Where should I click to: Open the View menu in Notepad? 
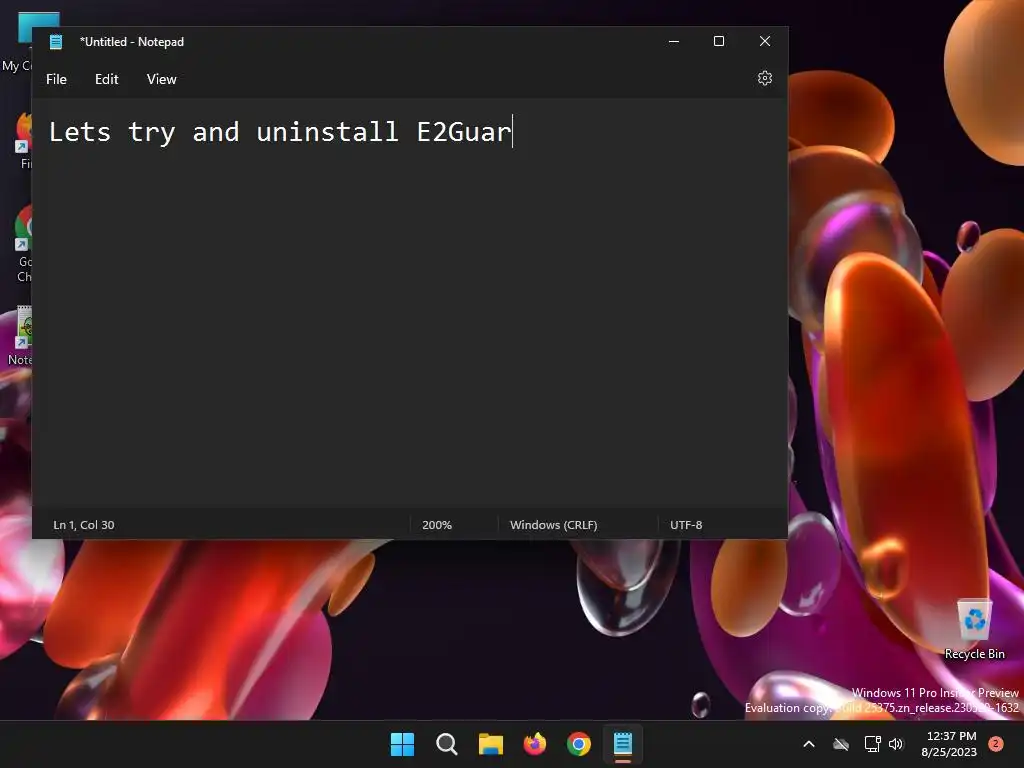tap(161, 79)
